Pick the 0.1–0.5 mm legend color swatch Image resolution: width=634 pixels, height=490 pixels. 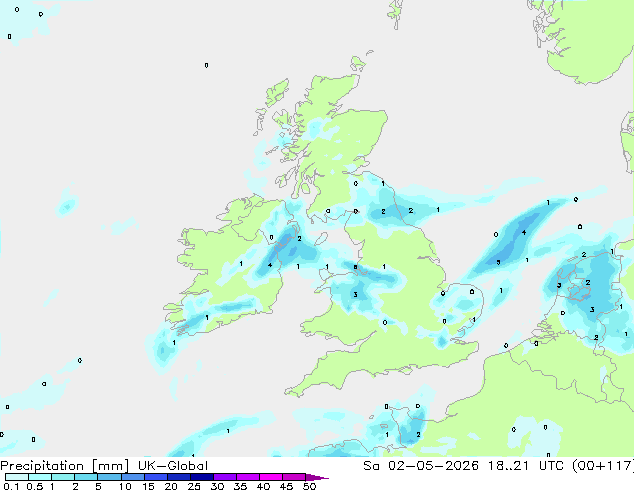[x=17, y=477]
